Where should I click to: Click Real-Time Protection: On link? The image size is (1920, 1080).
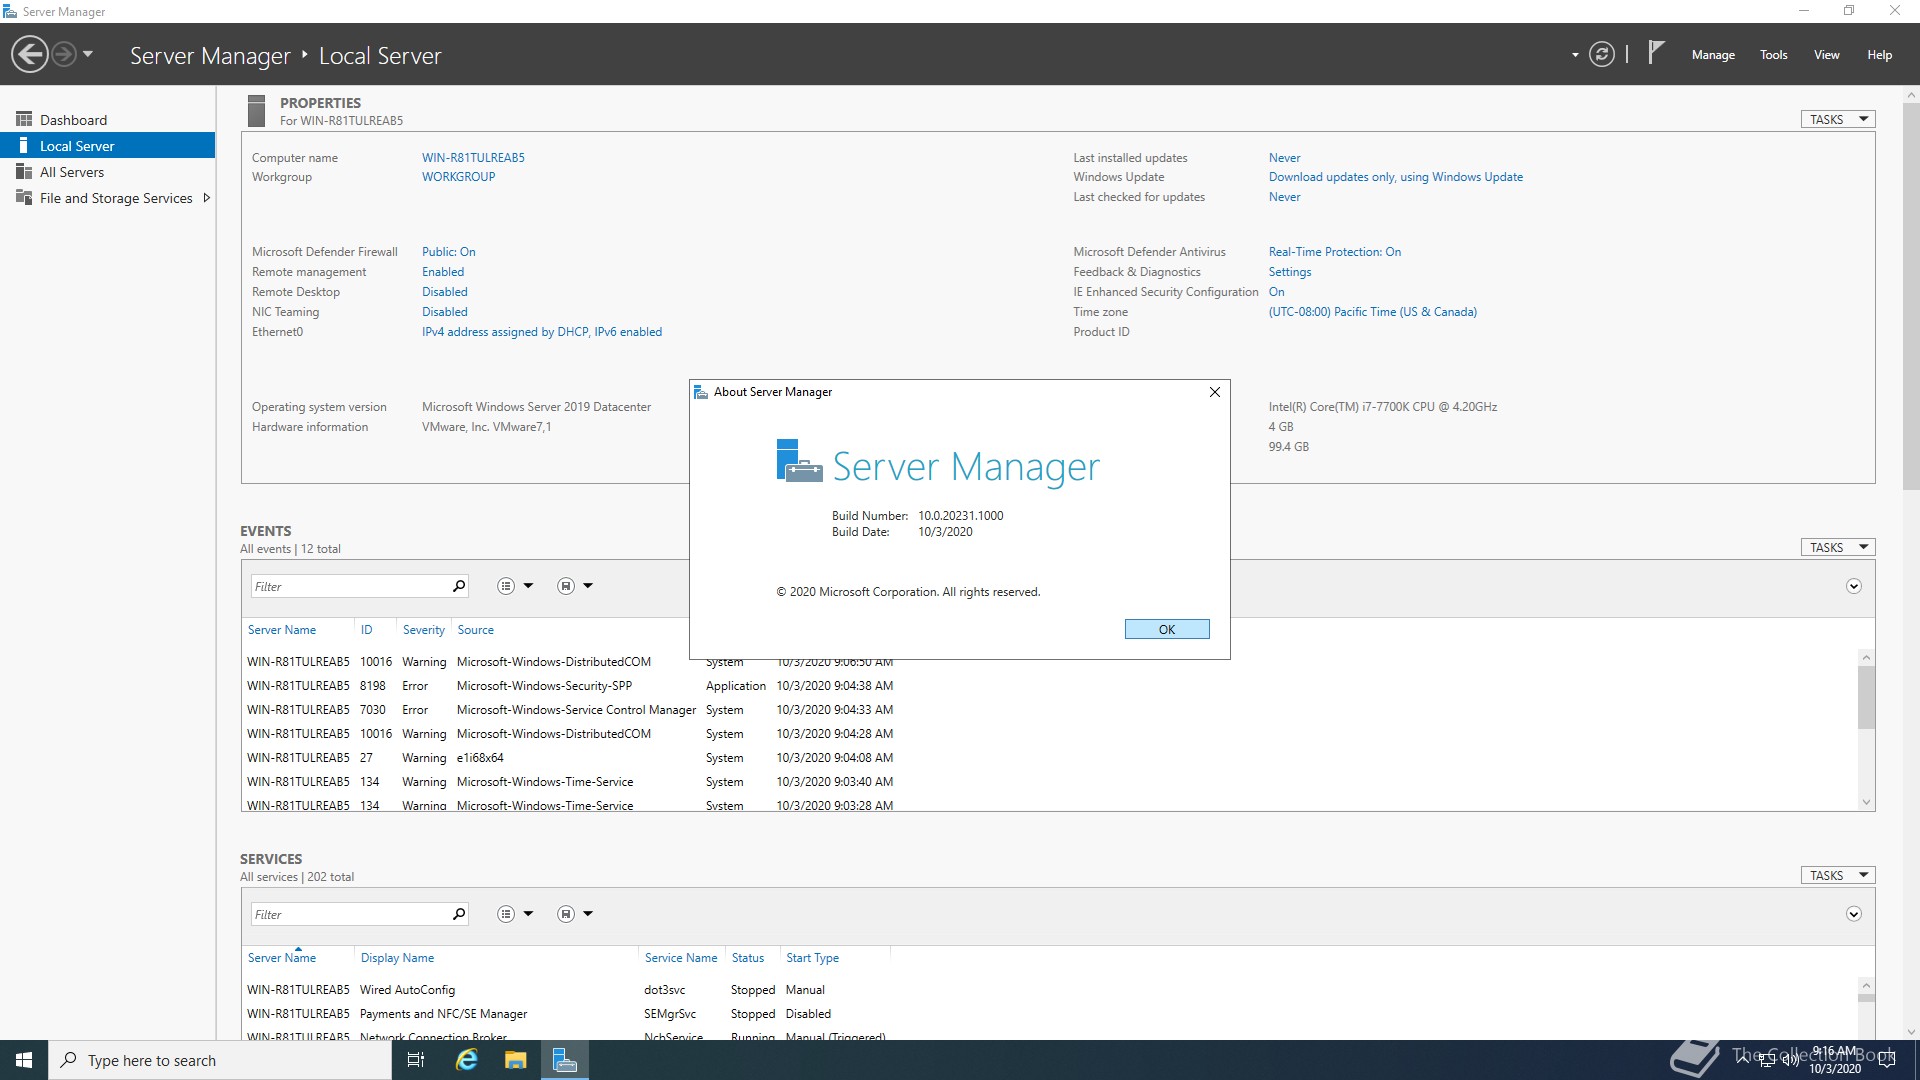[x=1335, y=252]
